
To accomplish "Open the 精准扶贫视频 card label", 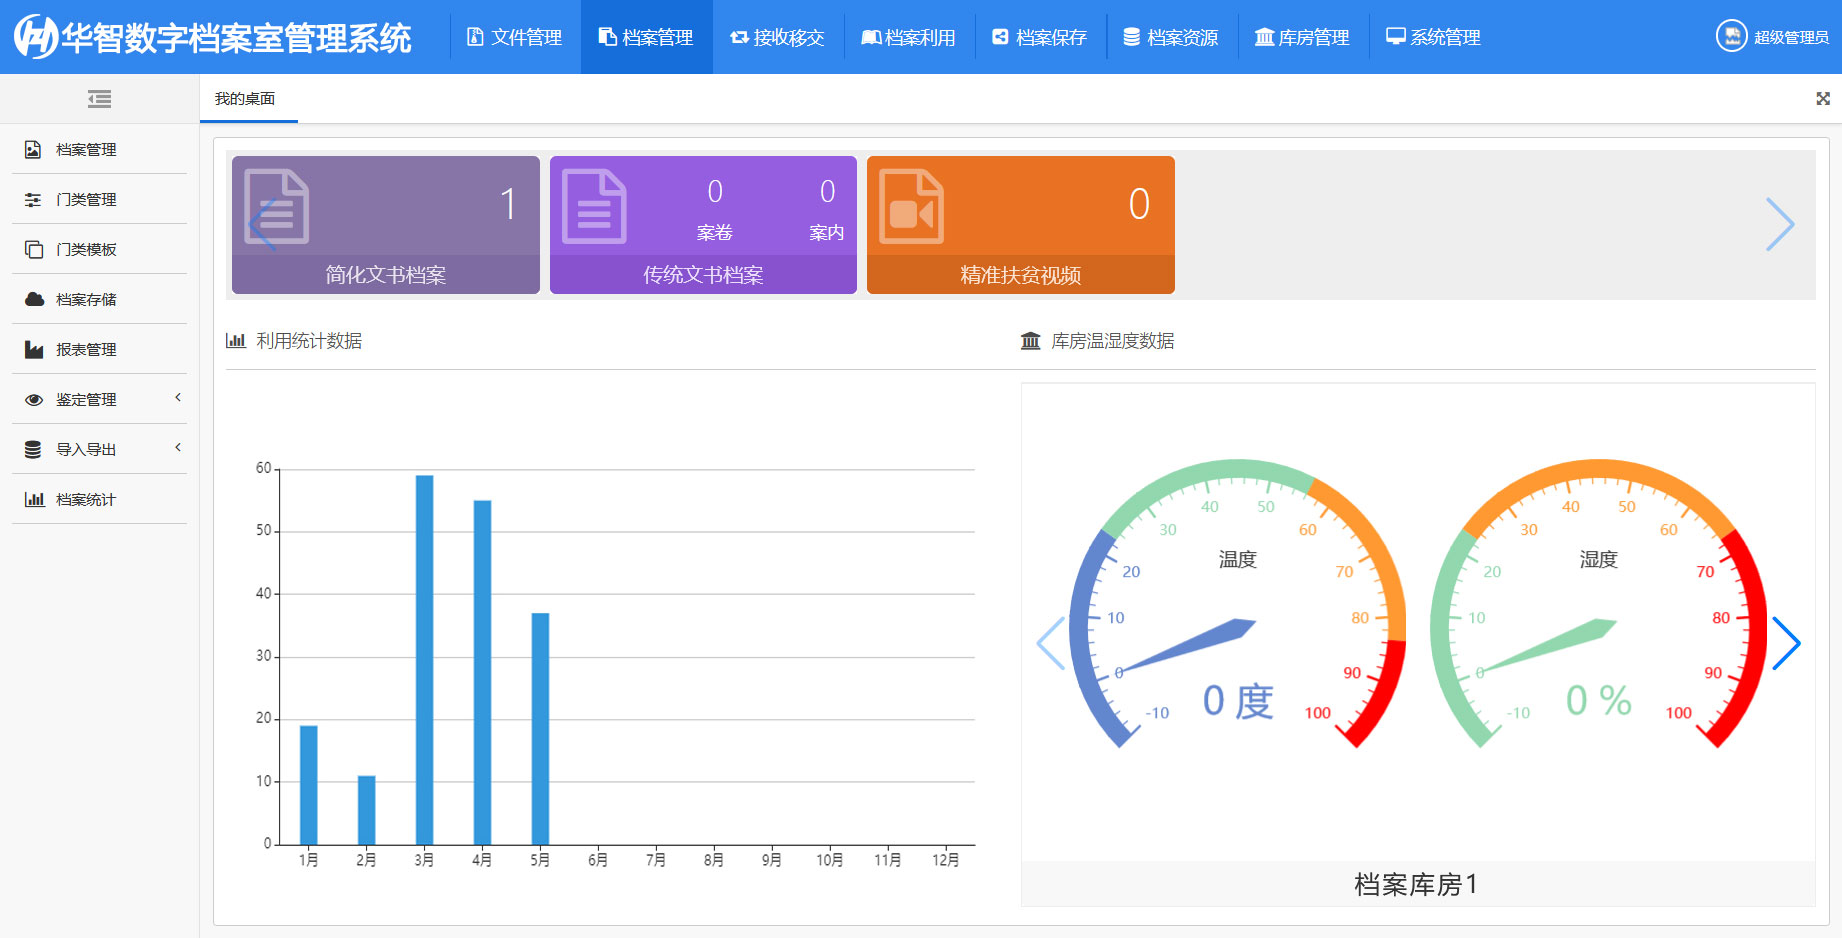I will (x=1021, y=275).
